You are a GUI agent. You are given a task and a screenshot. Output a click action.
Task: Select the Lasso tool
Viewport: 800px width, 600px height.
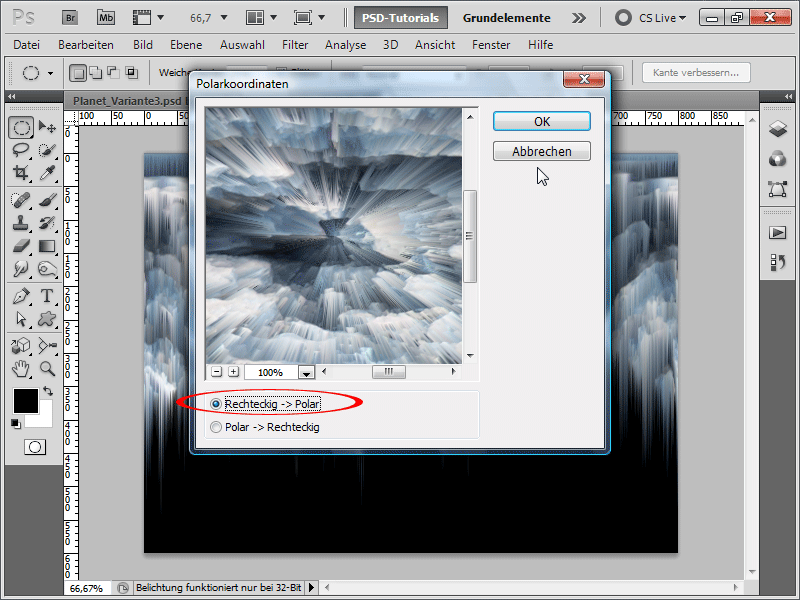coord(21,150)
